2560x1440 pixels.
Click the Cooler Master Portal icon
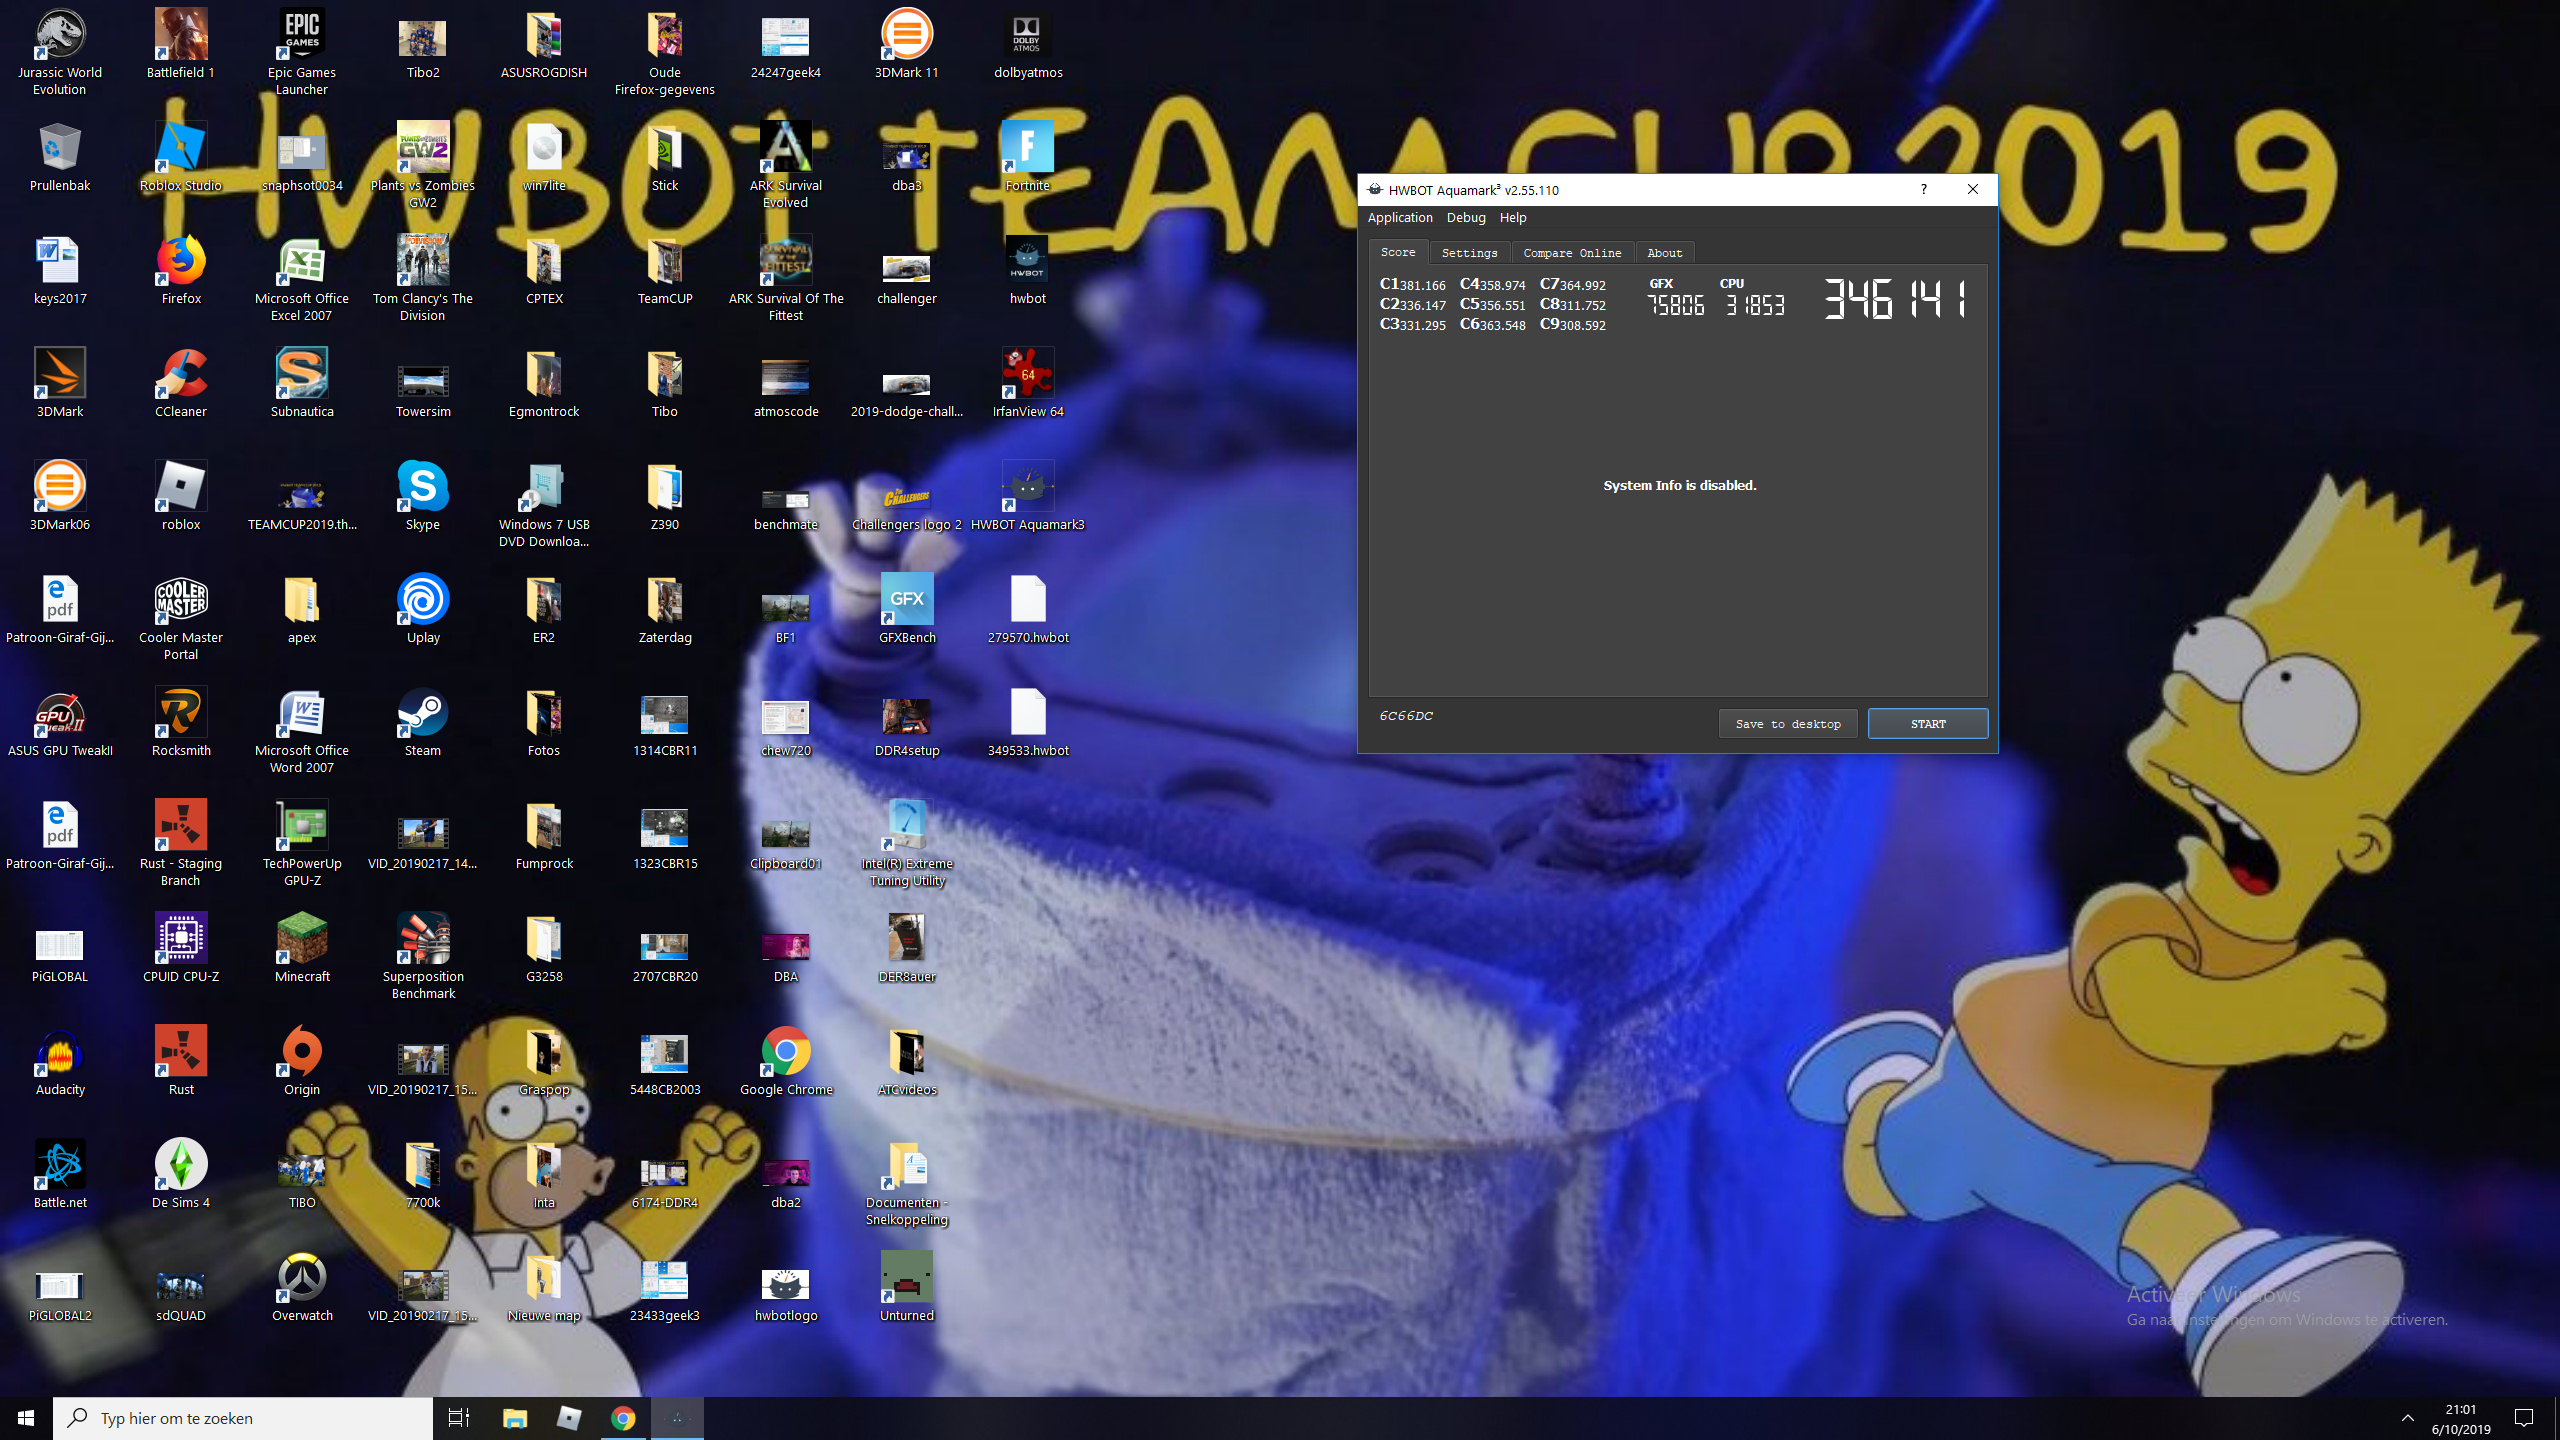pyautogui.click(x=181, y=618)
